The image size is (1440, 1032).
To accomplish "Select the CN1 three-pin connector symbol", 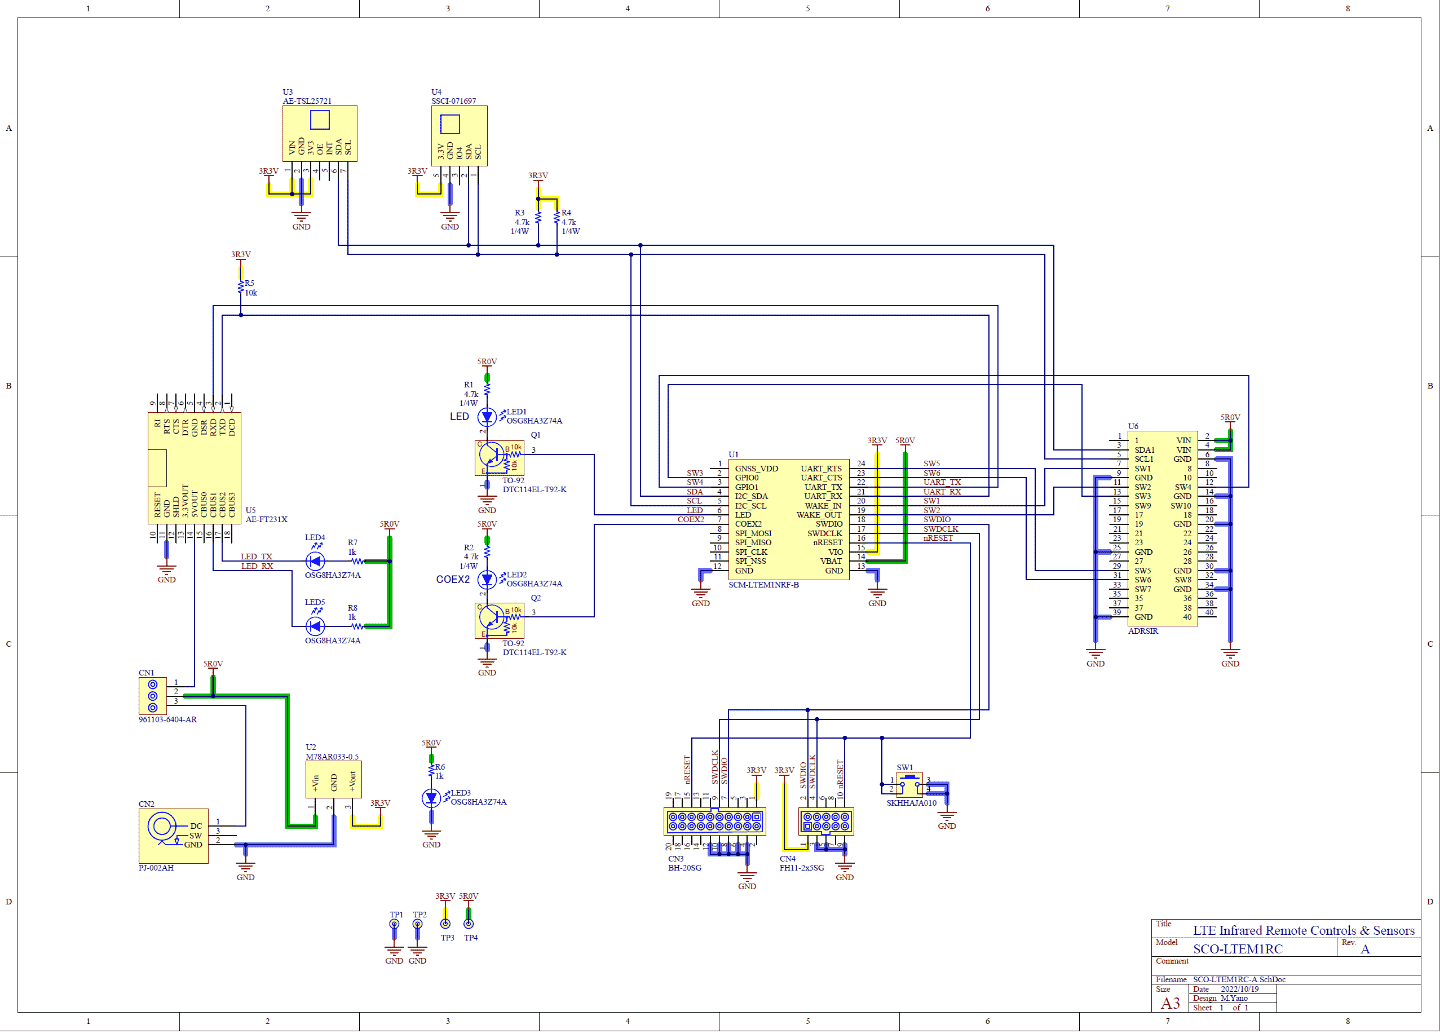I will pyautogui.click(x=152, y=694).
